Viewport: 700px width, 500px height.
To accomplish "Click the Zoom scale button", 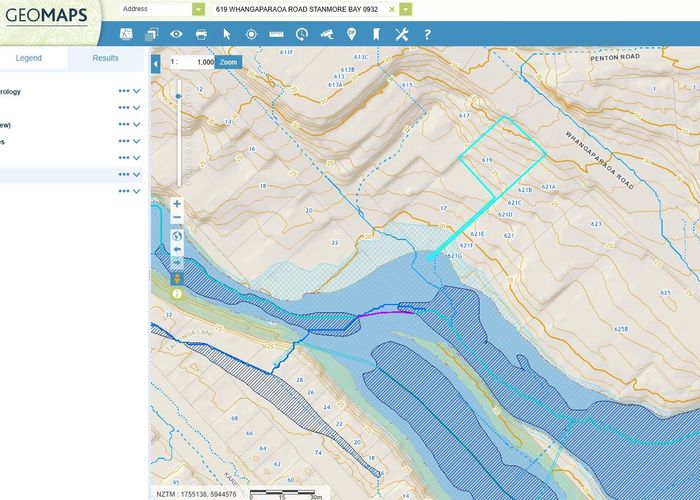I will 229,62.
